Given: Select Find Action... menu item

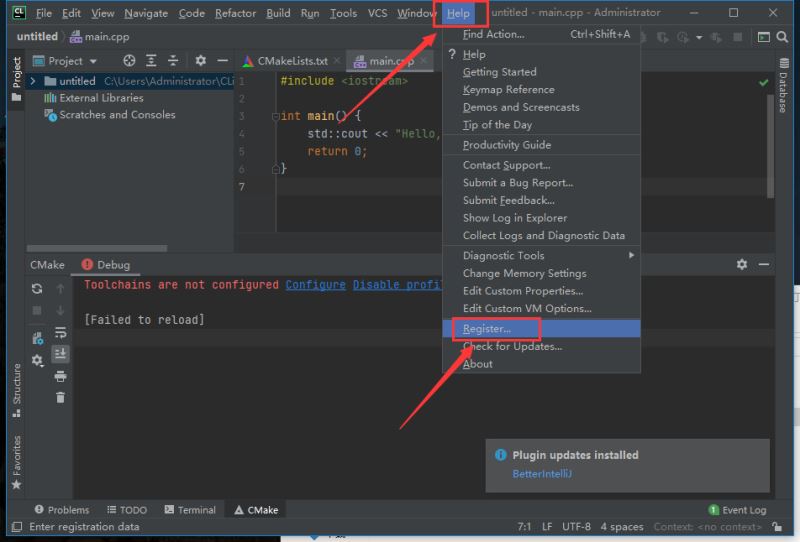Looking at the screenshot, I should [x=541, y=34].
